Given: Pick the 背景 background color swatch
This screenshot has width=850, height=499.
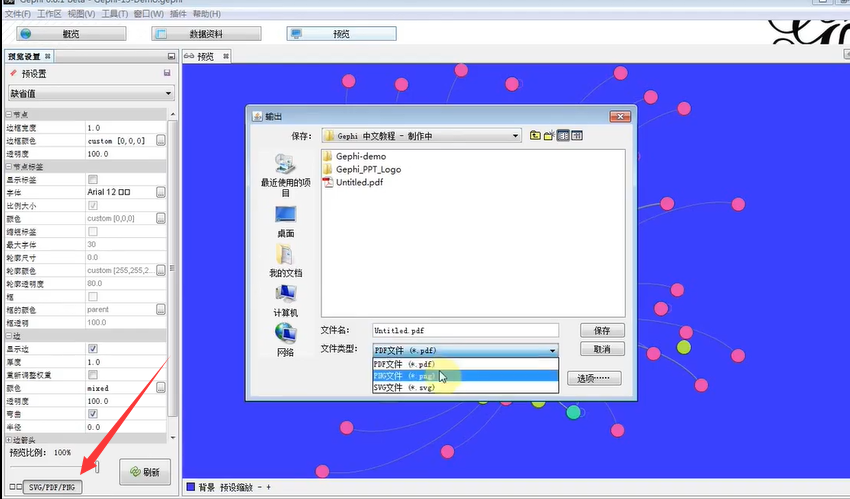Looking at the screenshot, I should click(x=190, y=487).
